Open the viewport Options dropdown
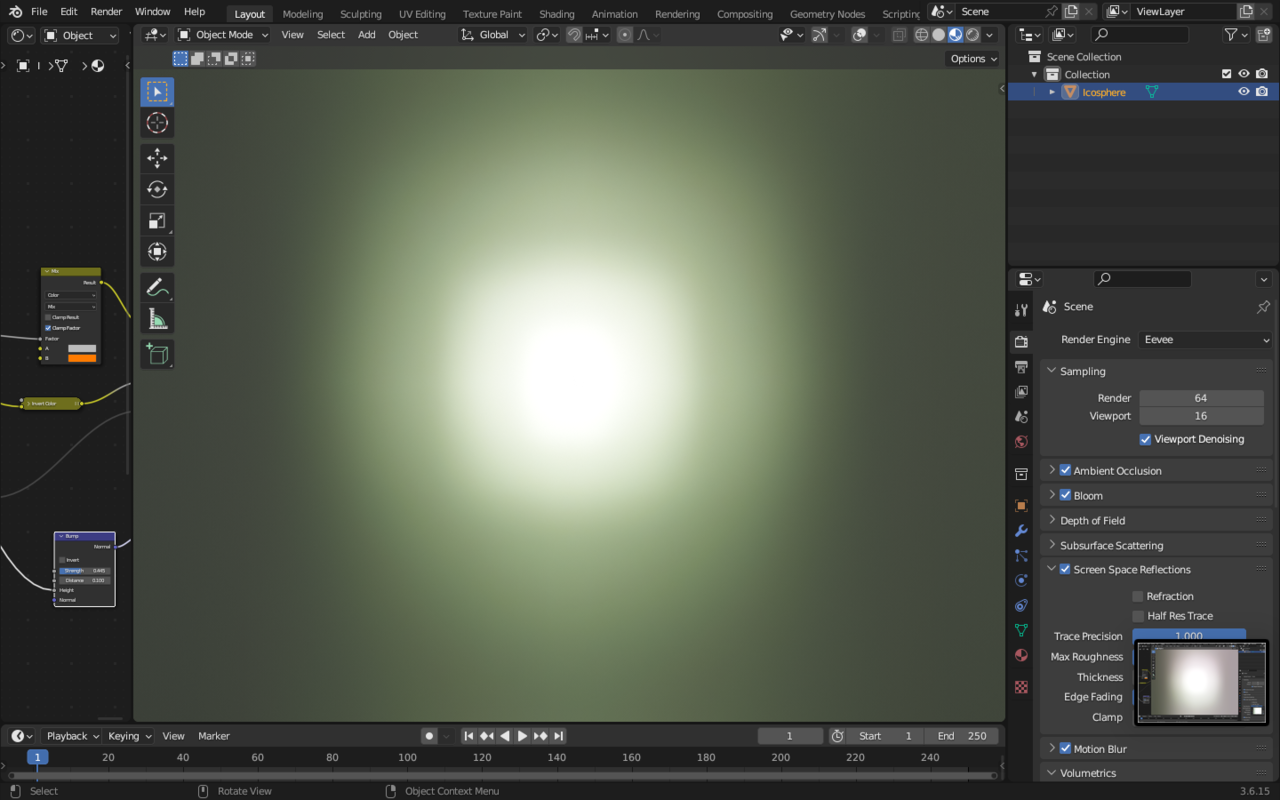This screenshot has height=800, width=1280. tap(973, 59)
